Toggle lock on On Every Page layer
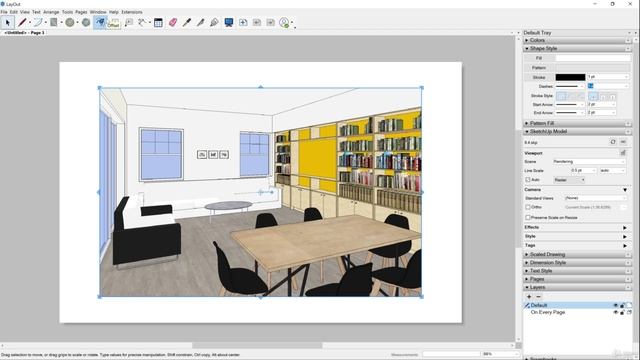The width and height of the screenshot is (640, 360). click(622, 312)
